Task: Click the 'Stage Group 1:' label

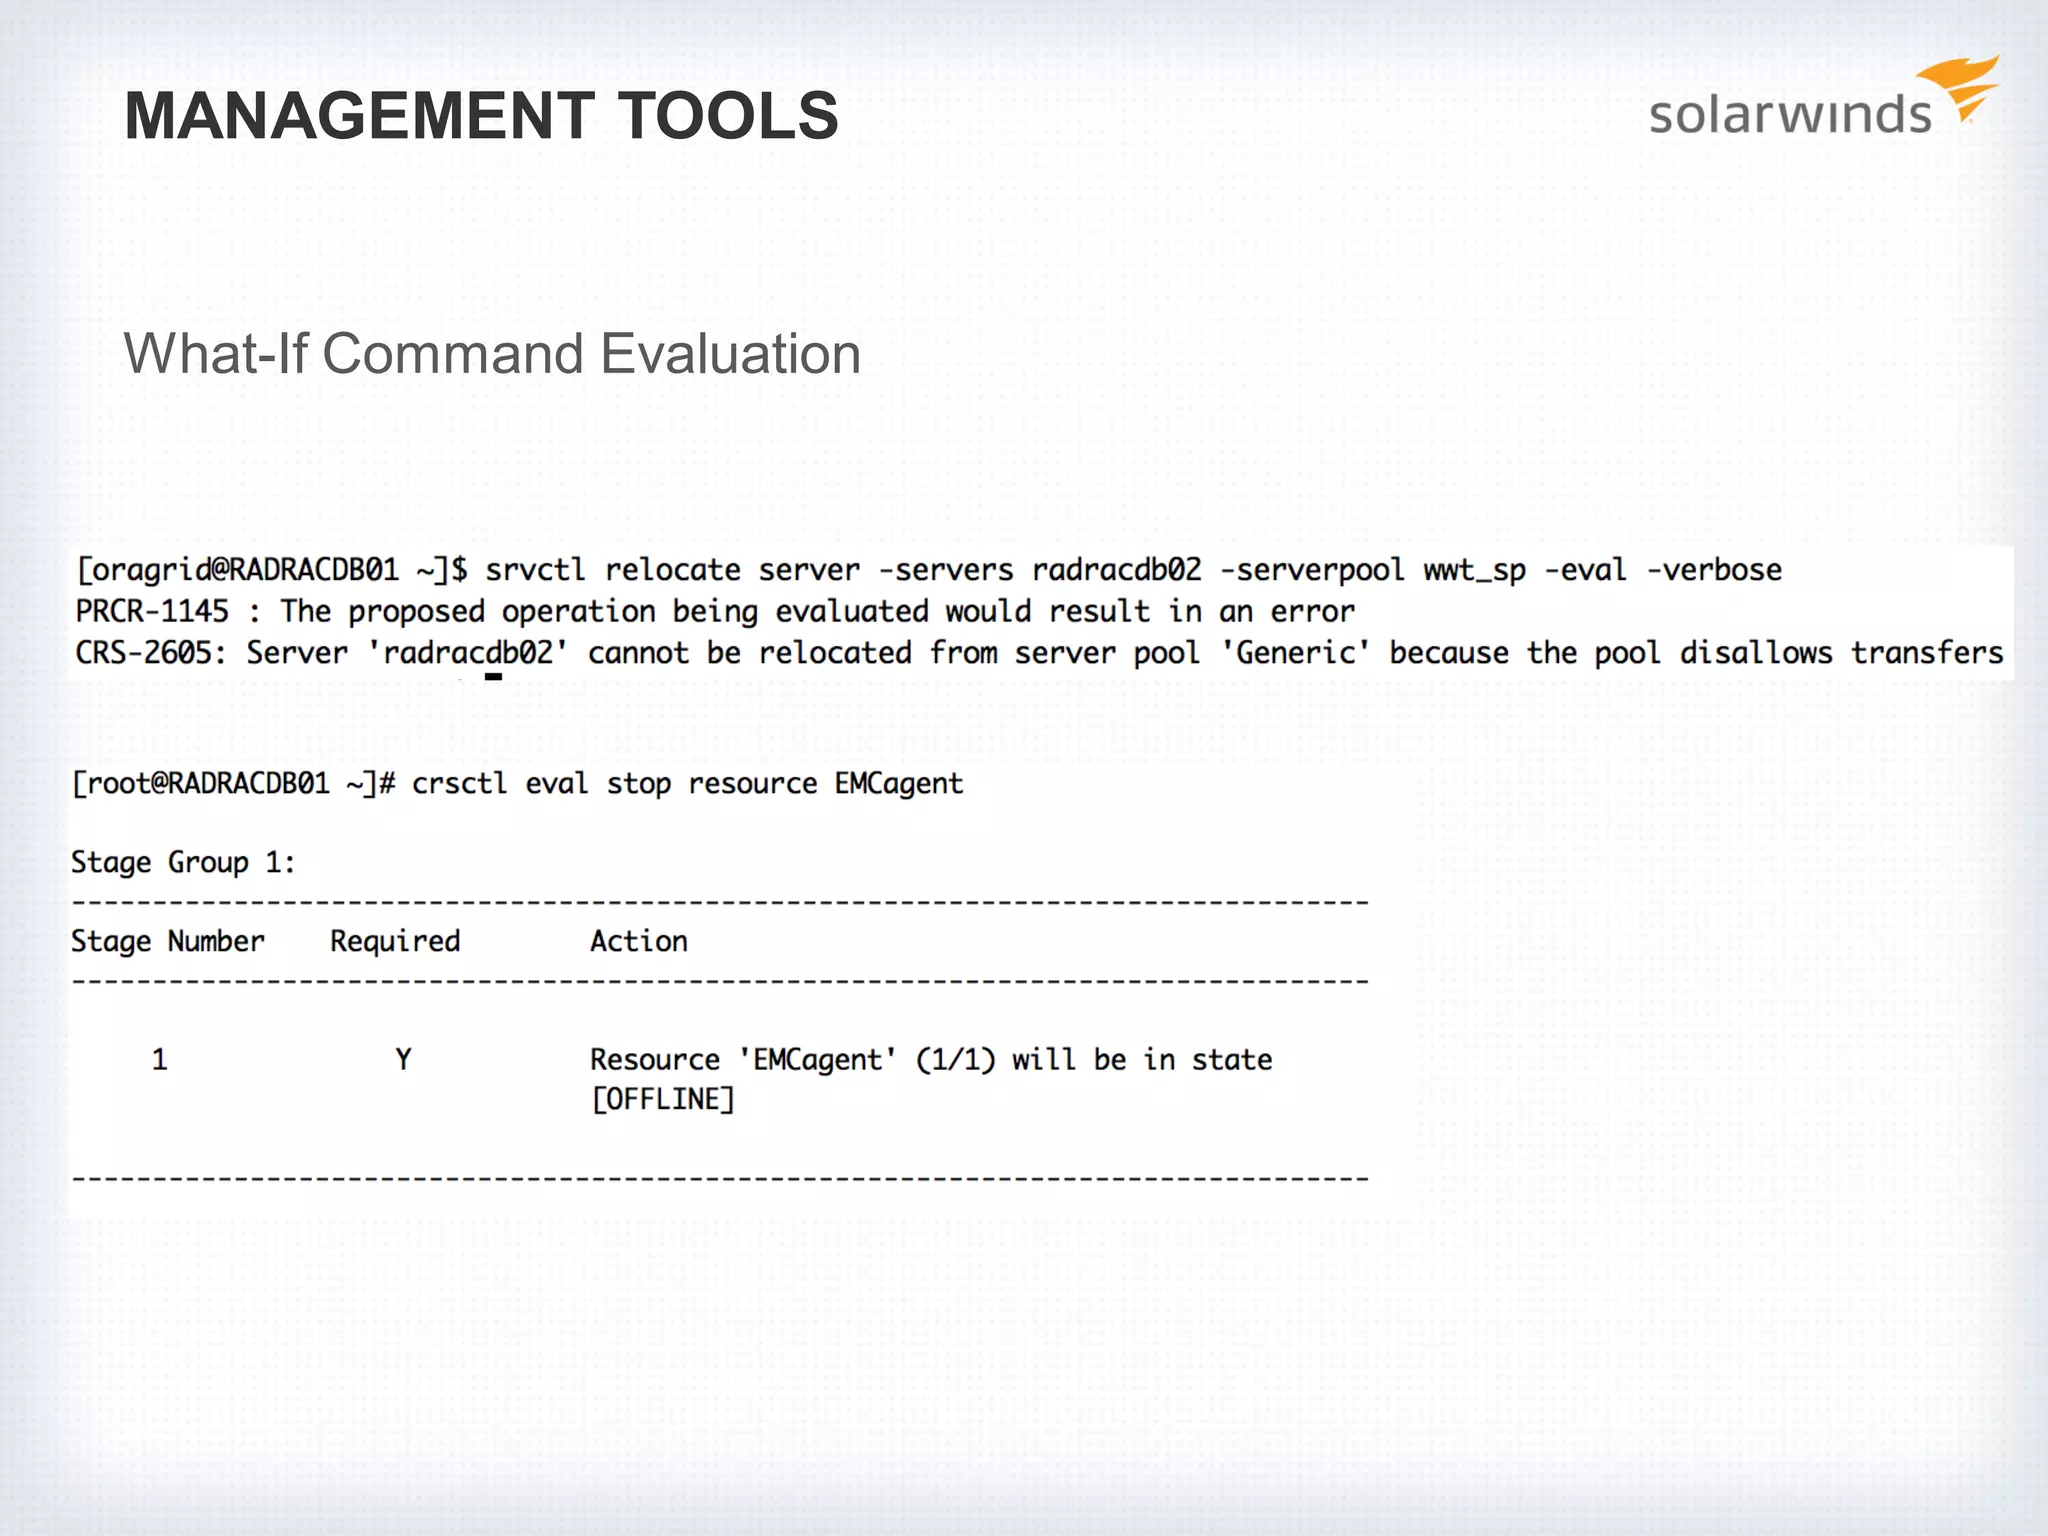Action: pyautogui.click(x=183, y=862)
